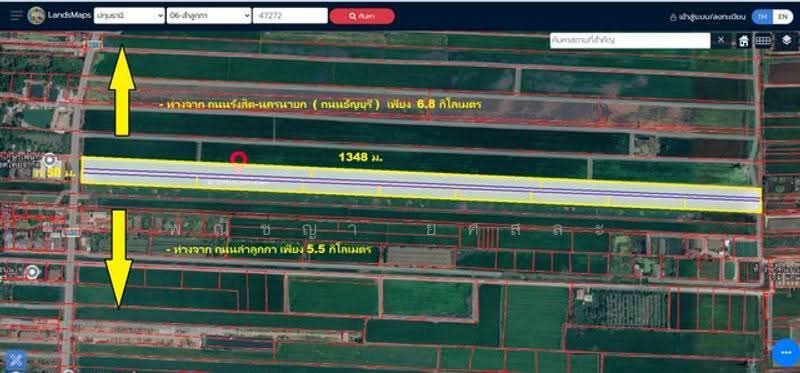
Task: Open the hamburger menu beside the LandsMaps logo
Action: [x=17, y=15]
